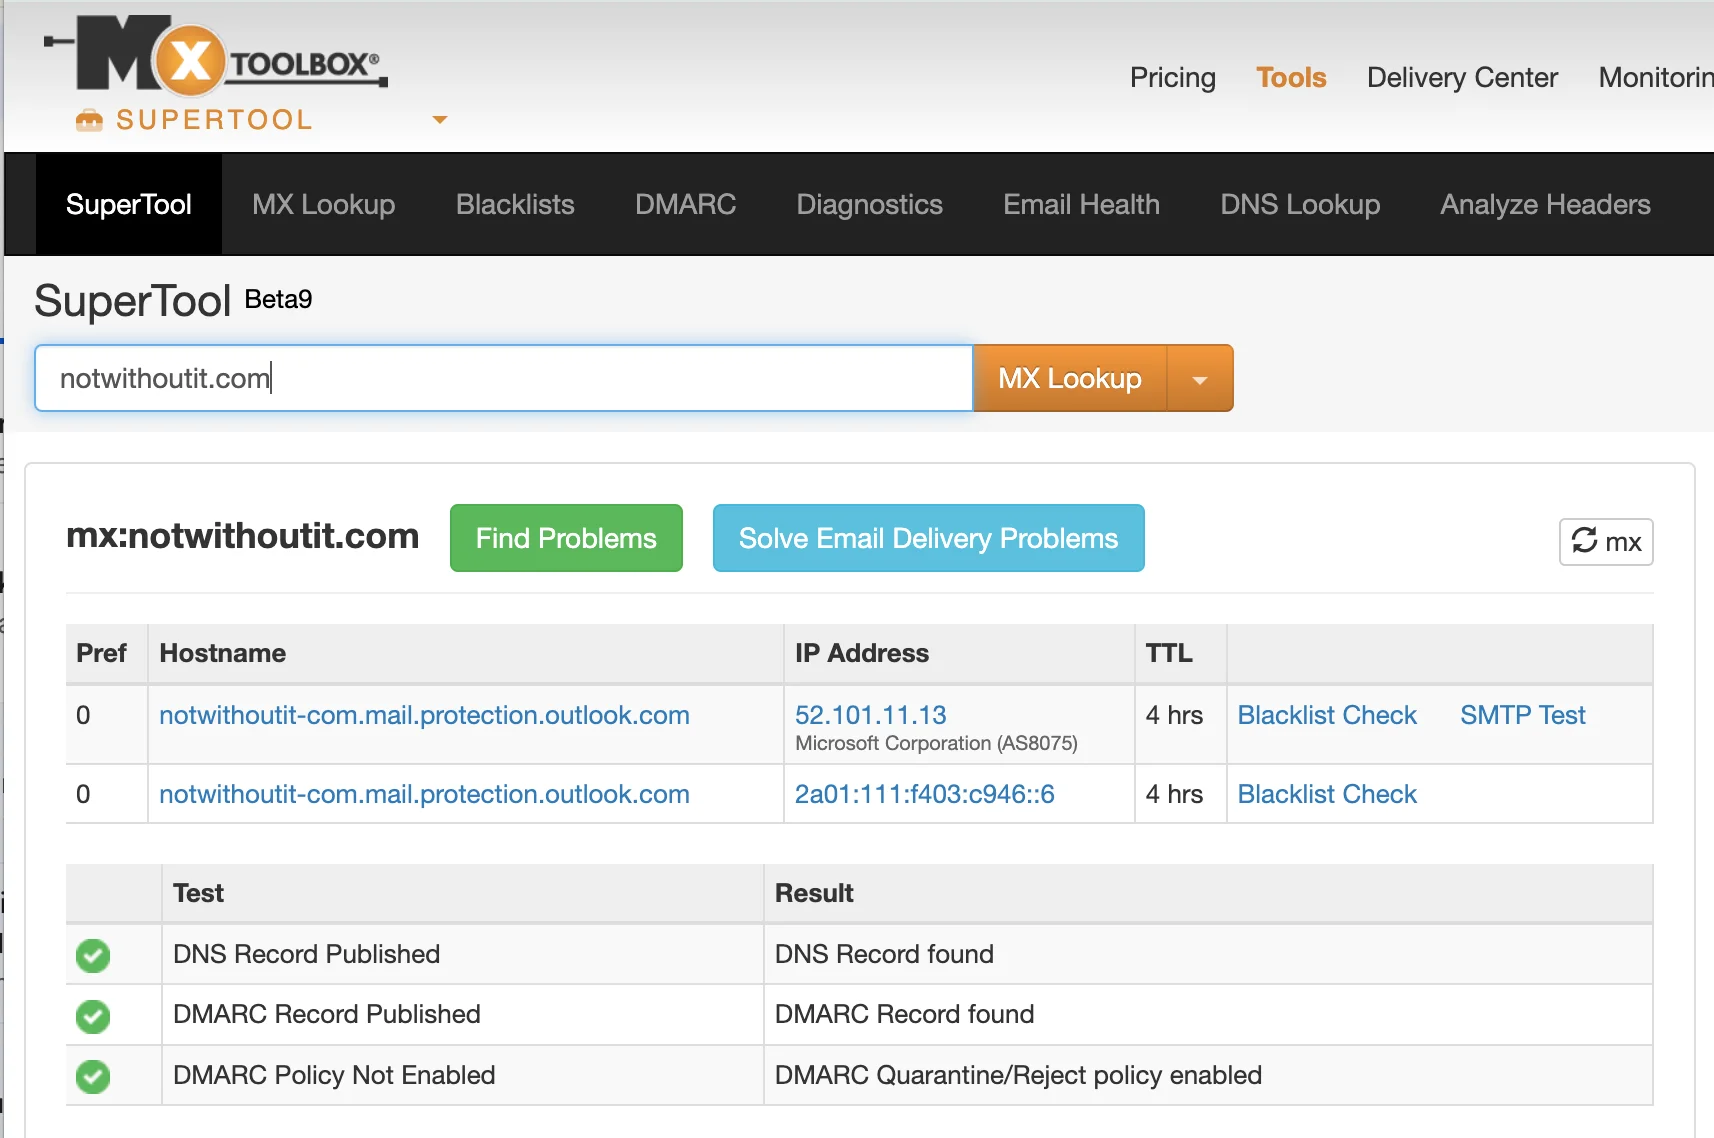Image resolution: width=1714 pixels, height=1138 pixels.
Task: Open IP address 52.101.11.13 link
Action: 870,715
